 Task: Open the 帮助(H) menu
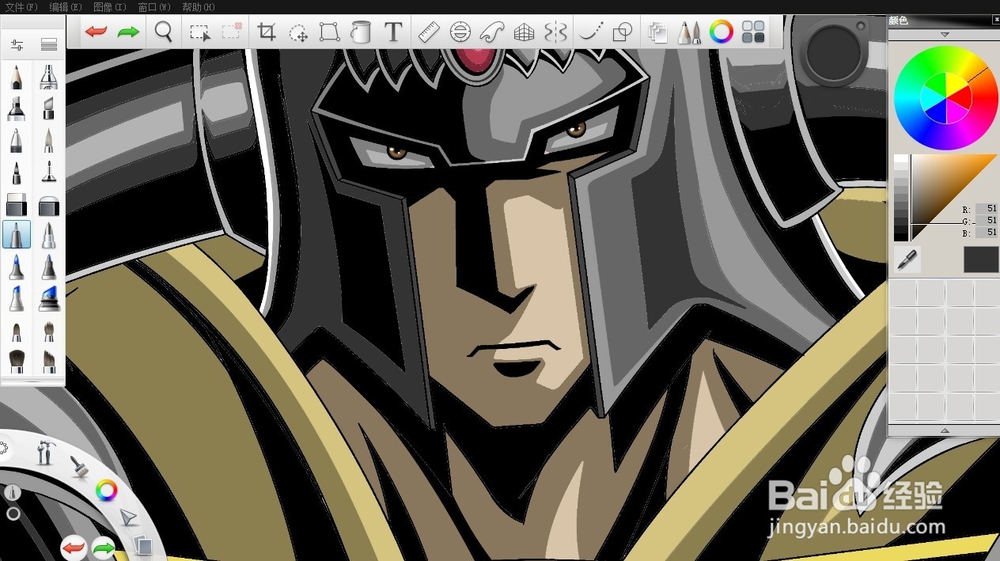point(198,7)
